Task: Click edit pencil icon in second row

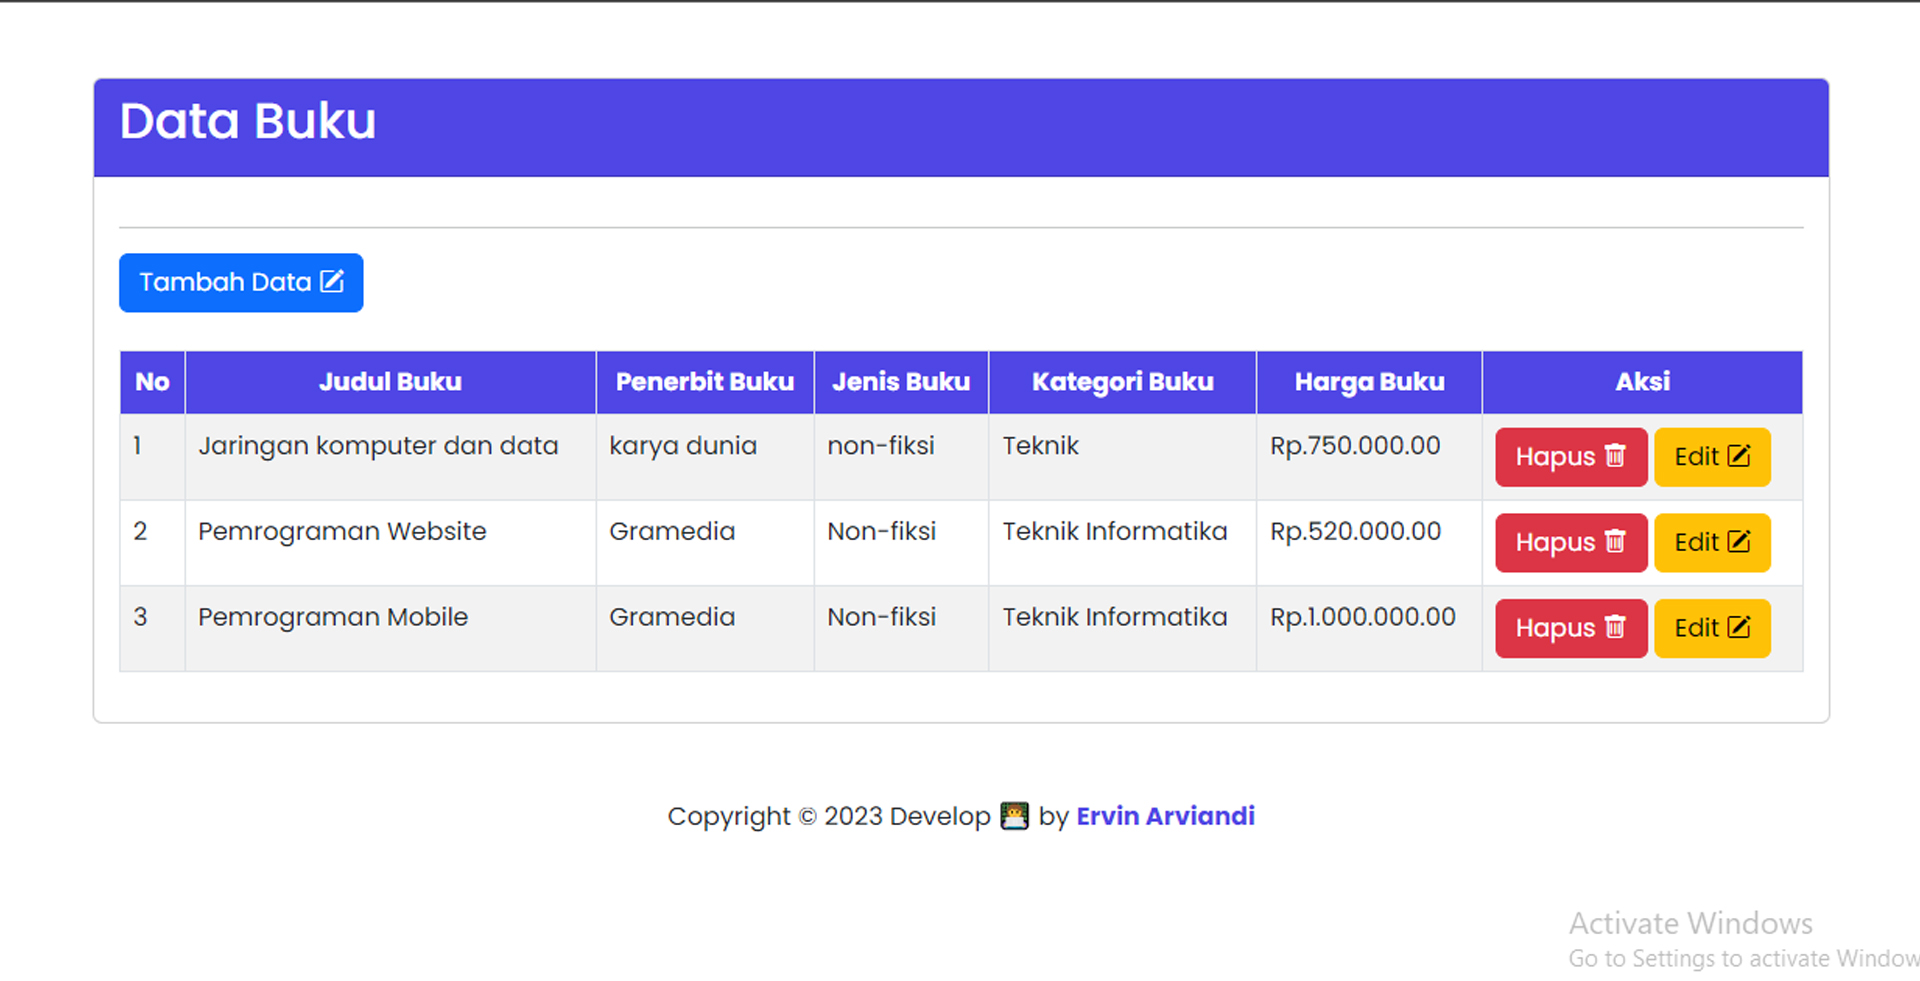Action: (1739, 542)
